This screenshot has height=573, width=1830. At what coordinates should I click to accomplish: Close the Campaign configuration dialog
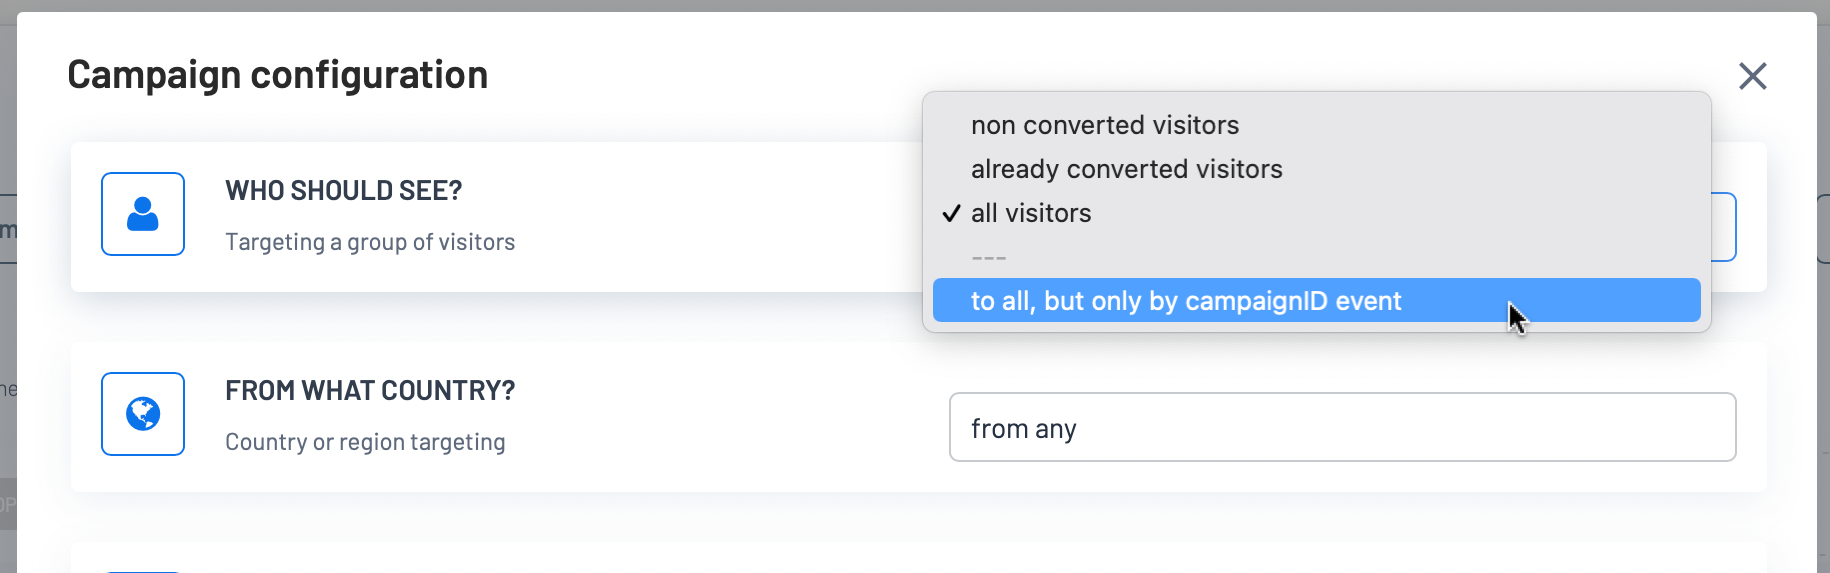1752,76
